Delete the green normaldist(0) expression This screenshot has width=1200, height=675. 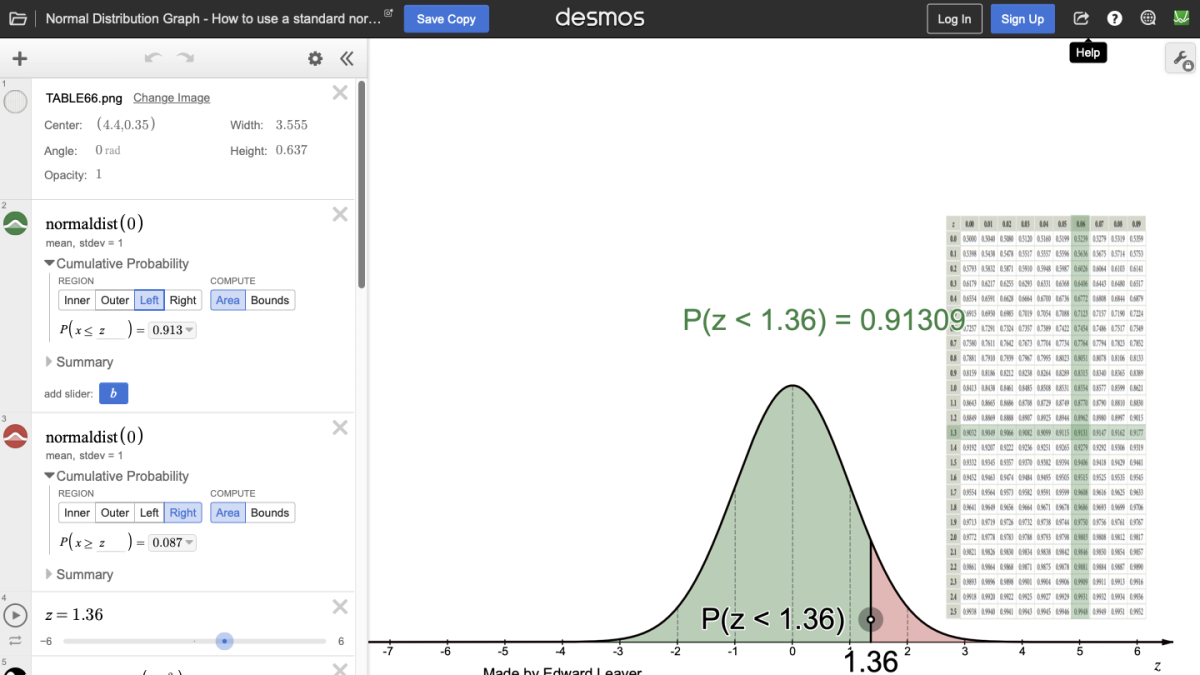tap(340, 214)
